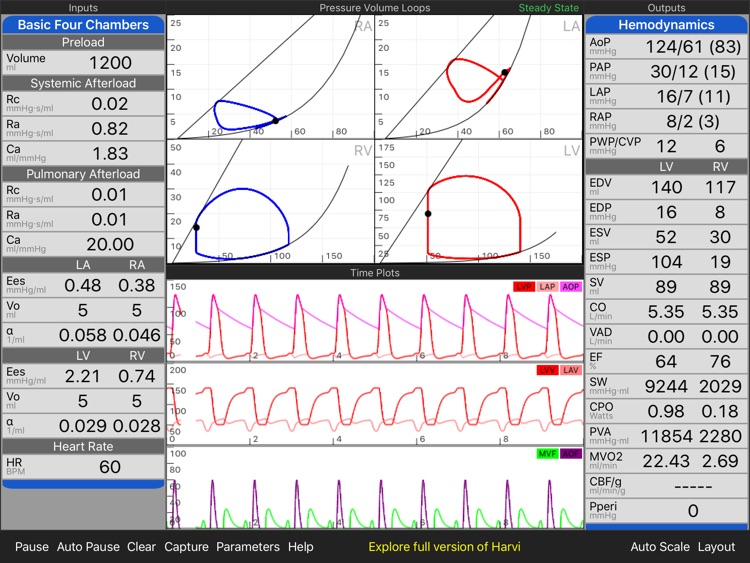Click the LV SW value 9244
Screen dimensions: 750x563
(x=667, y=386)
